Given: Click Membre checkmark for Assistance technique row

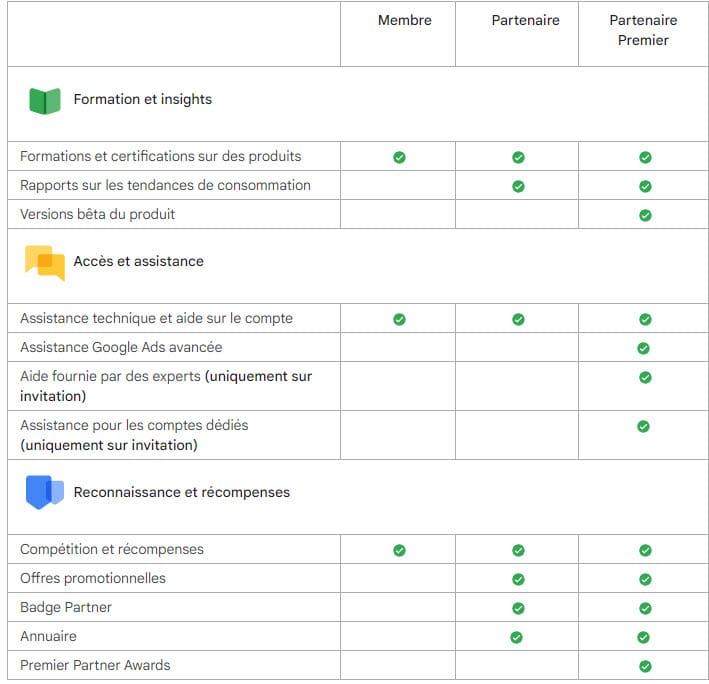Looking at the screenshot, I should tap(399, 319).
